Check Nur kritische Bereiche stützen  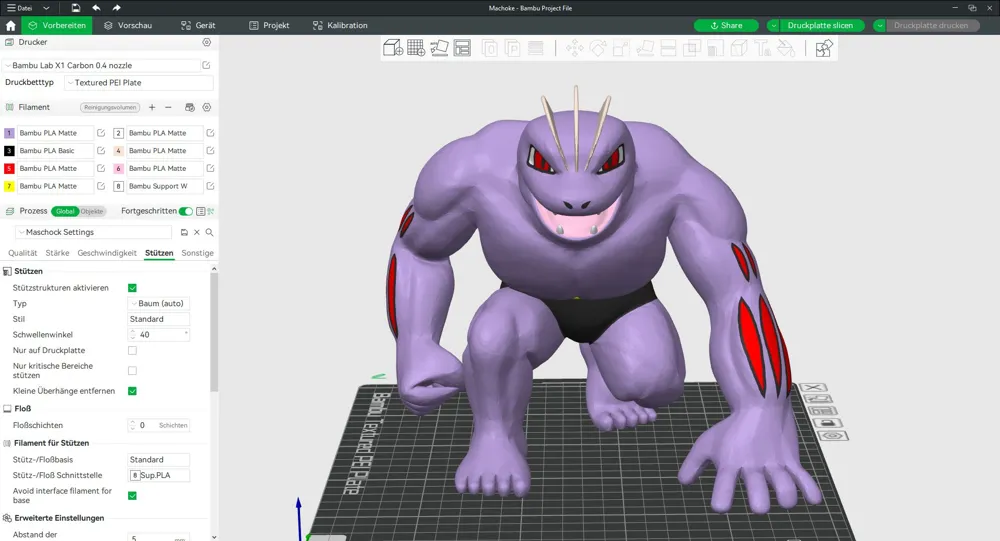pos(132,371)
